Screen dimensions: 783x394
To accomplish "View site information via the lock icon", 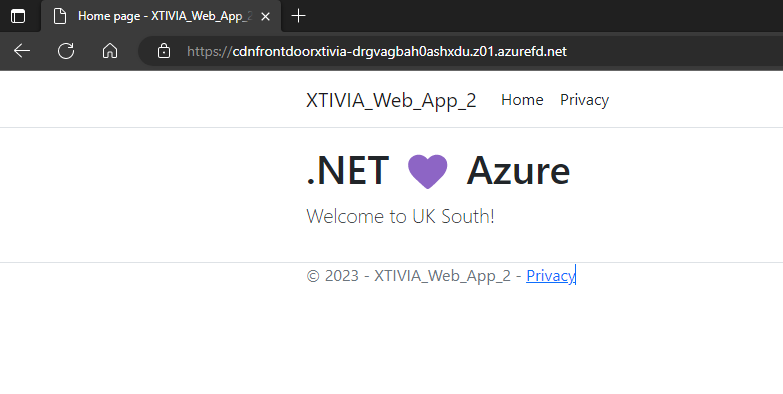I will click(x=164, y=51).
